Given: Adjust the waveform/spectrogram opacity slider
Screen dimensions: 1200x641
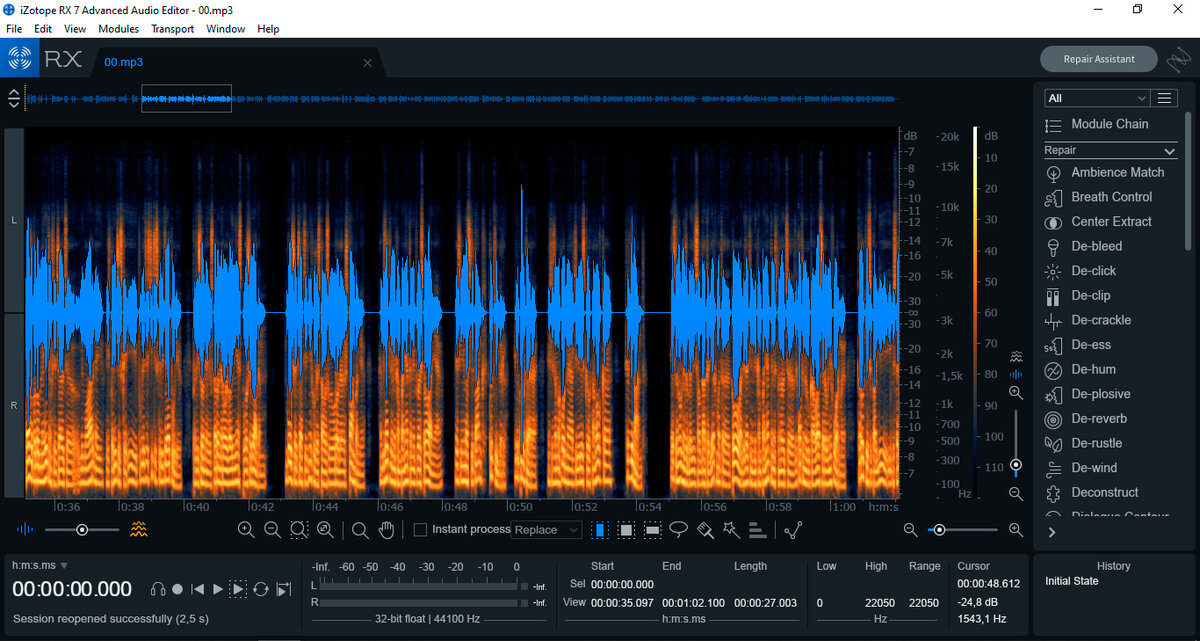Looking at the screenshot, I should coord(82,529).
